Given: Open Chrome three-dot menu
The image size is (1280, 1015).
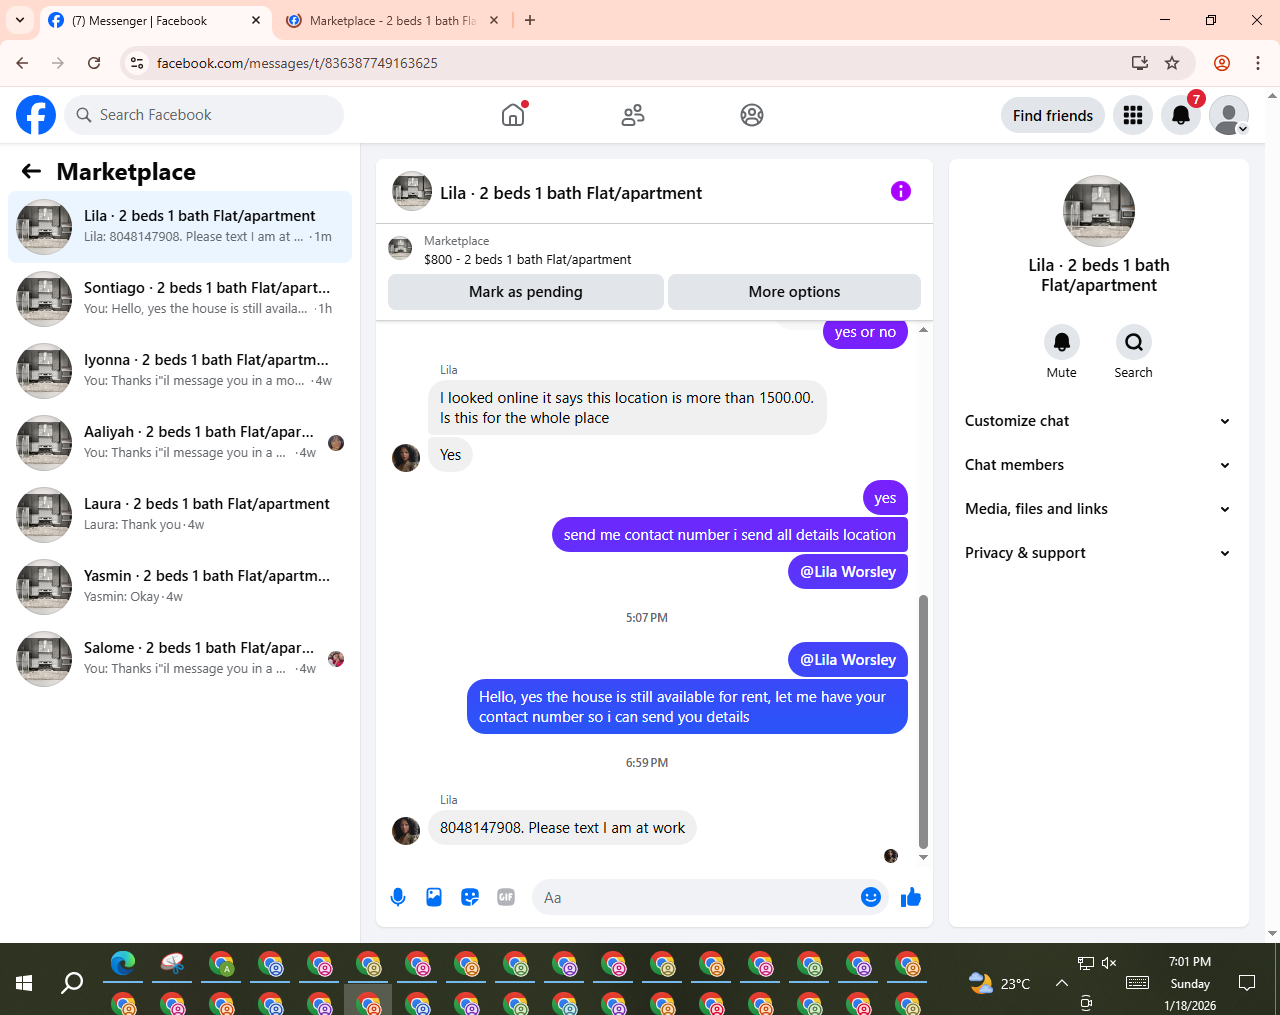Looking at the screenshot, I should pos(1258,63).
